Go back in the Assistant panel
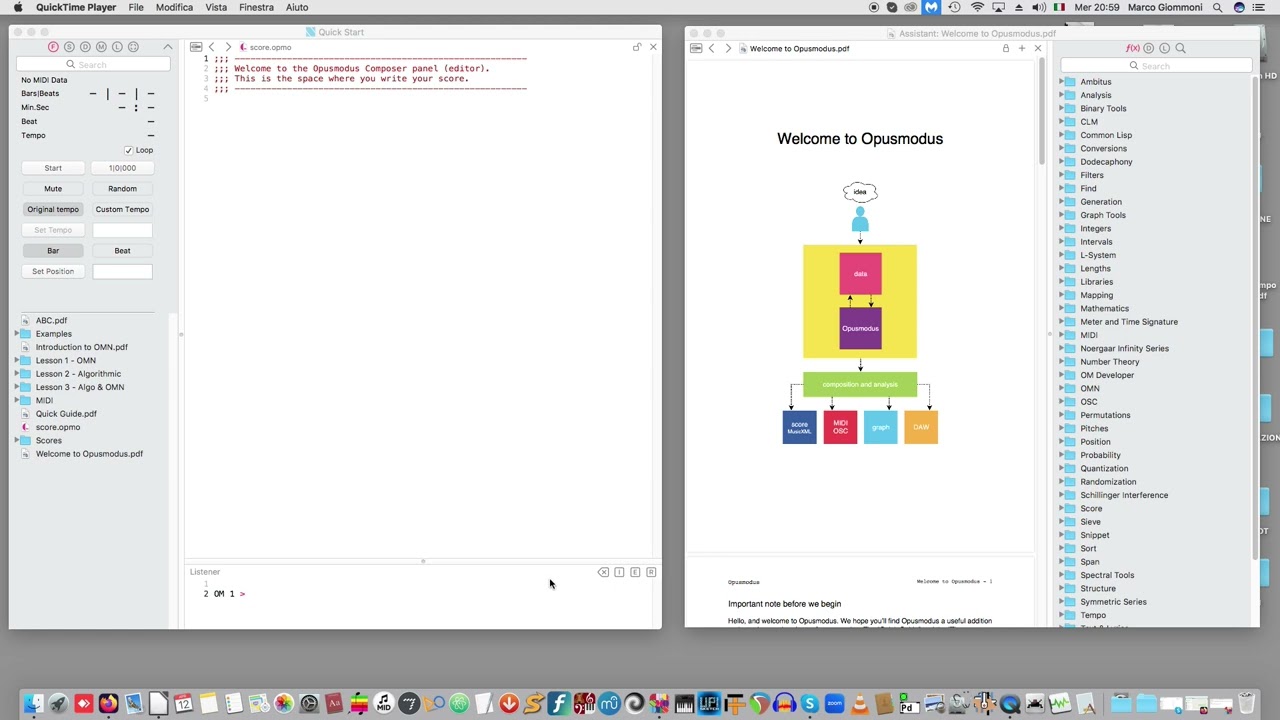Viewport: 1280px width, 720px height. pos(711,48)
